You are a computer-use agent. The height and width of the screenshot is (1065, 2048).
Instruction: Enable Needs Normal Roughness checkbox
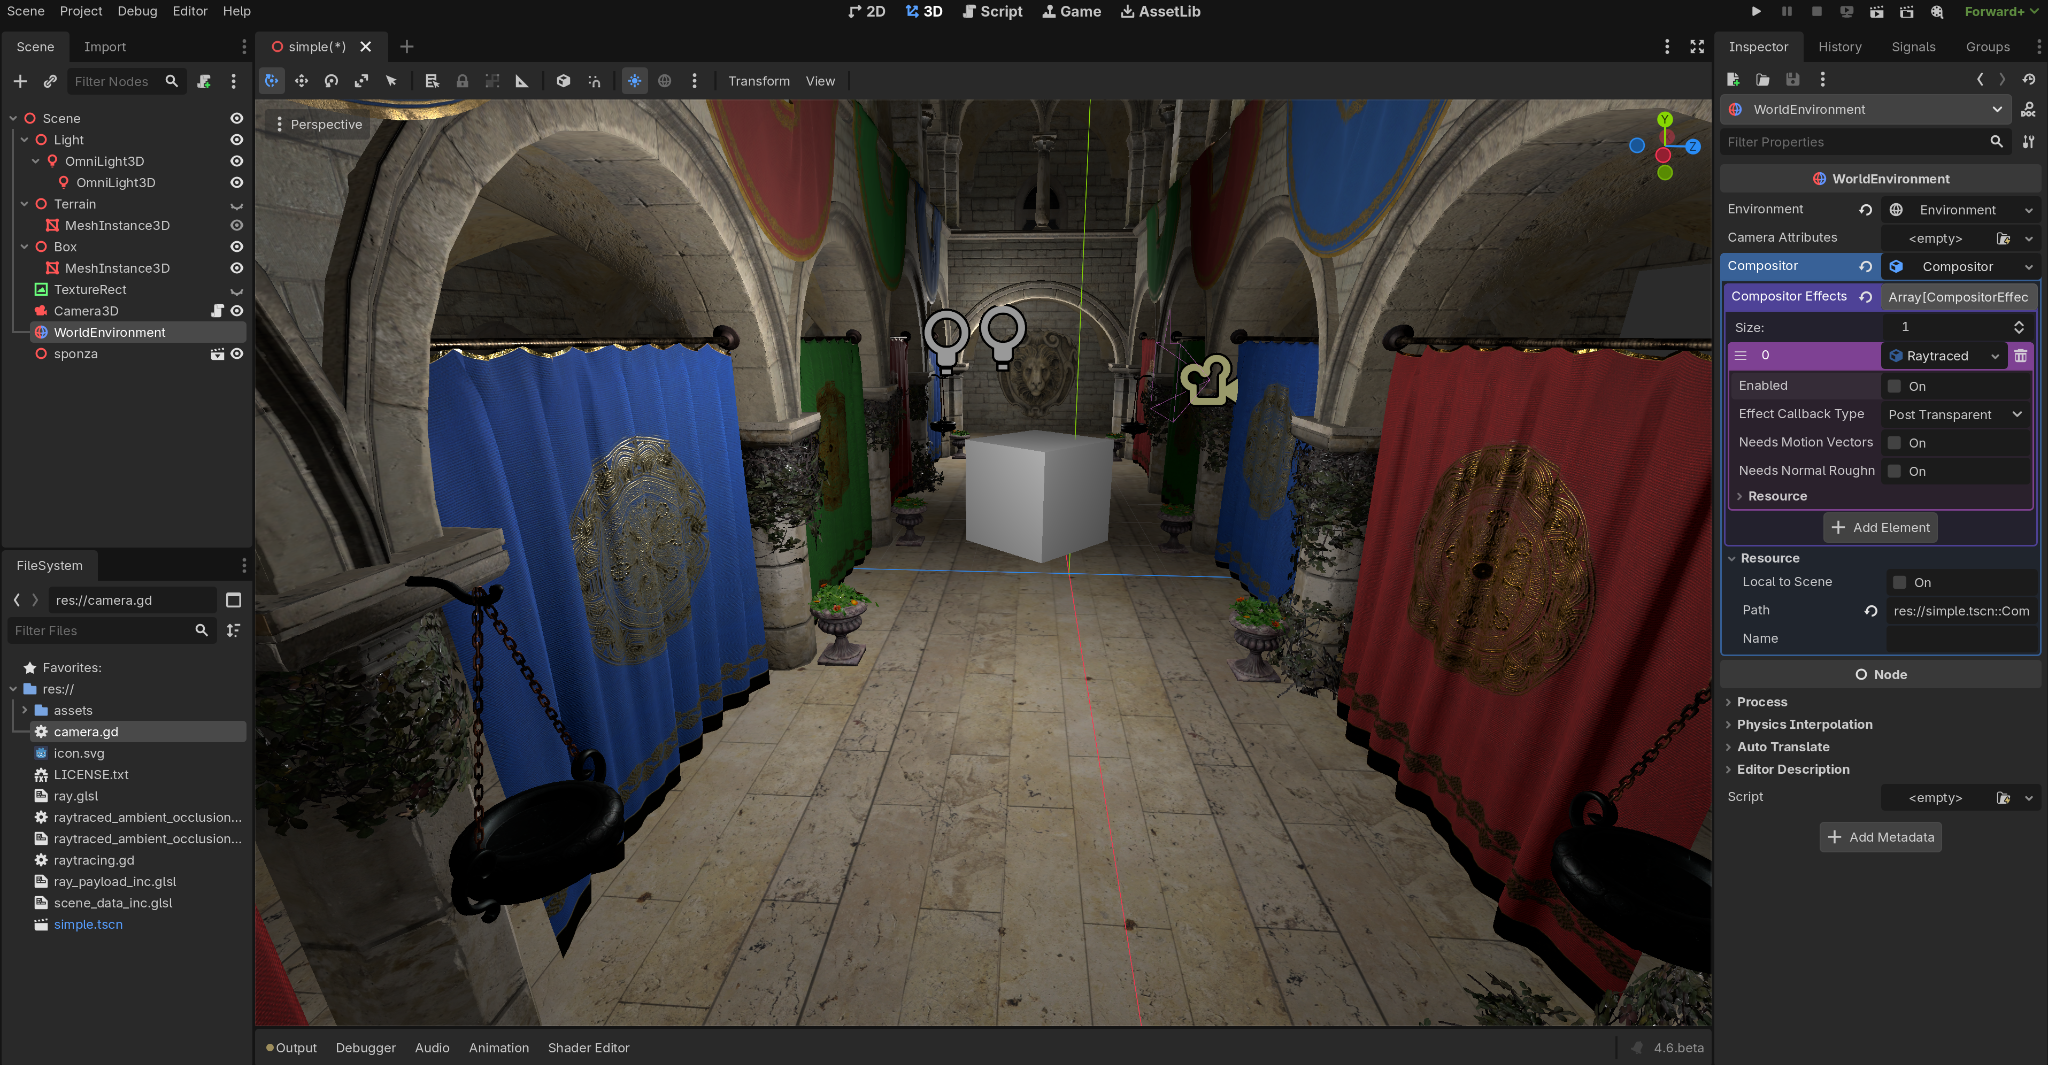(1894, 471)
